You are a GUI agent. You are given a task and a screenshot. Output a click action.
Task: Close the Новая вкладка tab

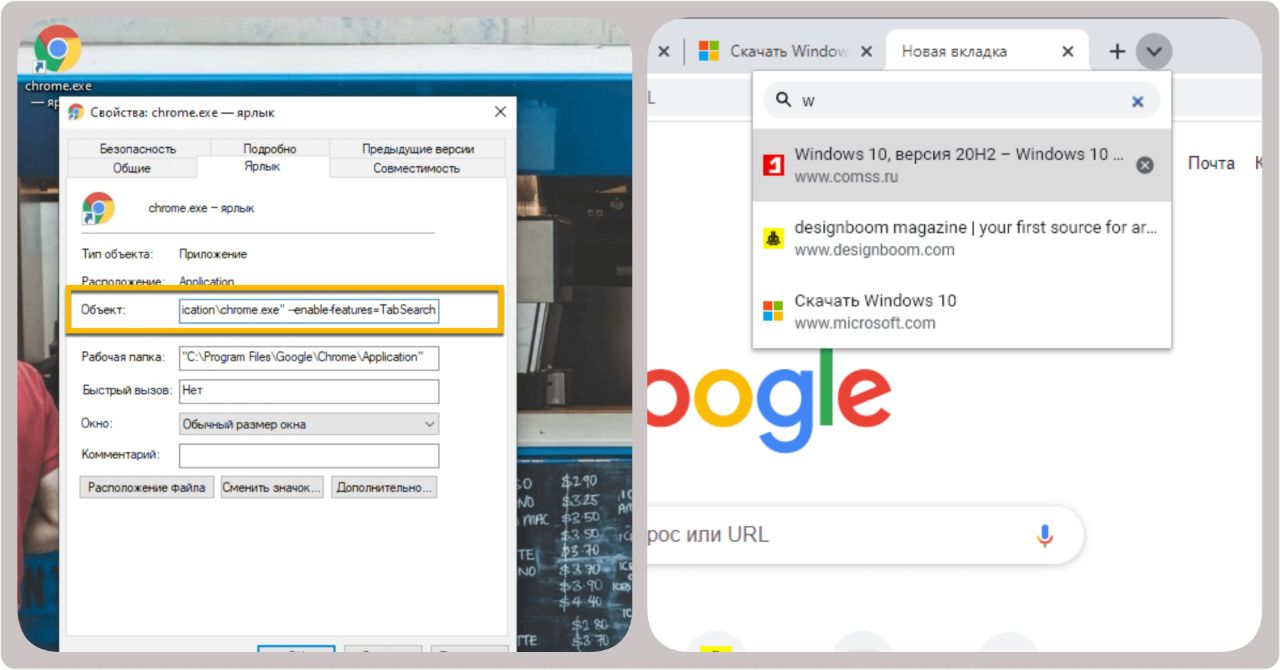tap(1068, 51)
